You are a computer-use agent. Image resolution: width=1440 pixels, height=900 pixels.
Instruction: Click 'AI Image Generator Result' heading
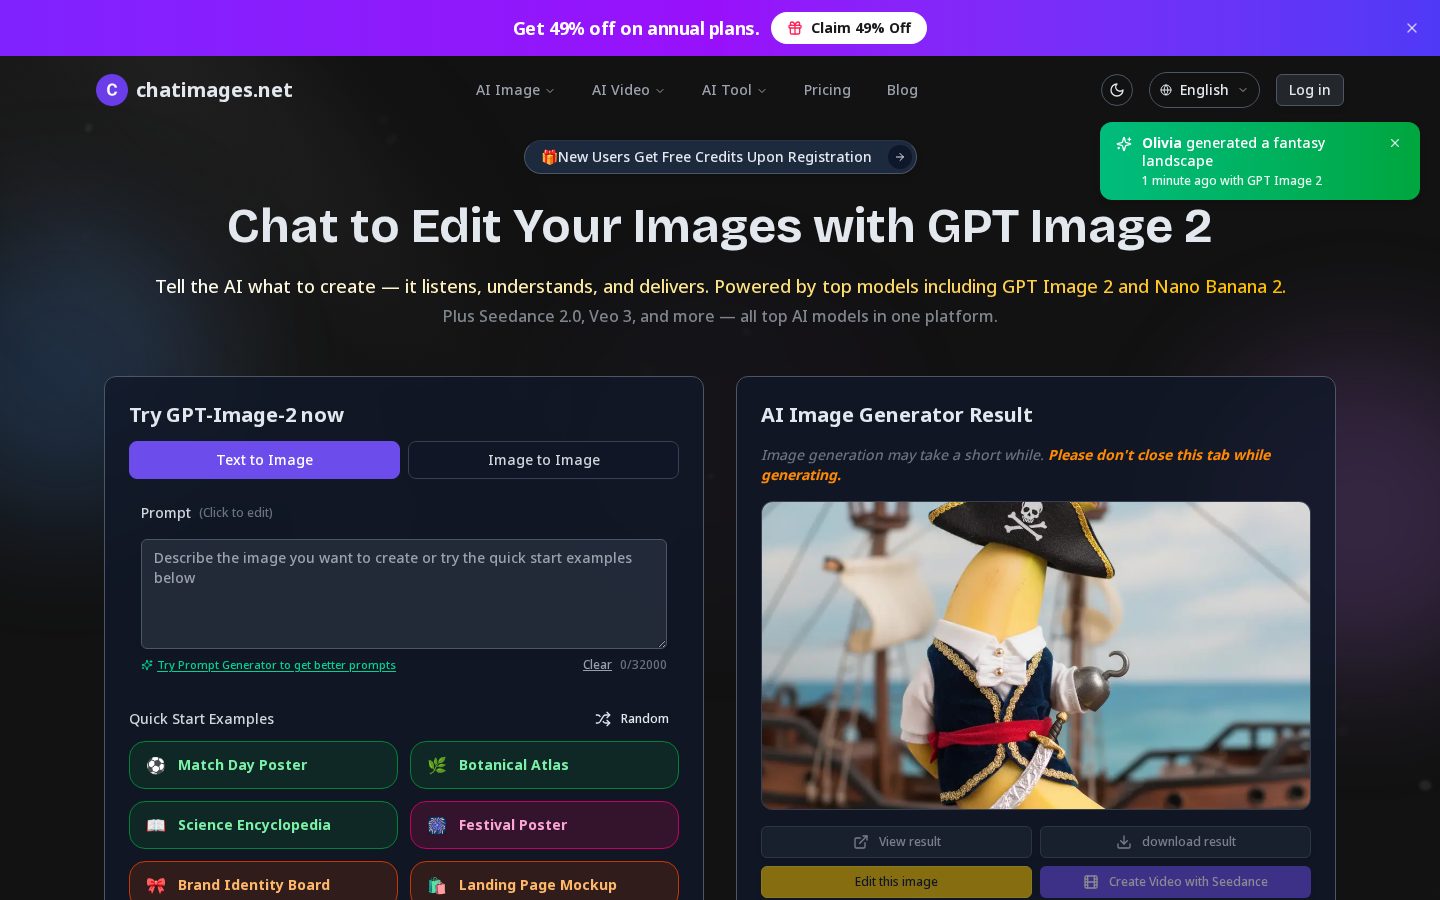[x=896, y=415]
